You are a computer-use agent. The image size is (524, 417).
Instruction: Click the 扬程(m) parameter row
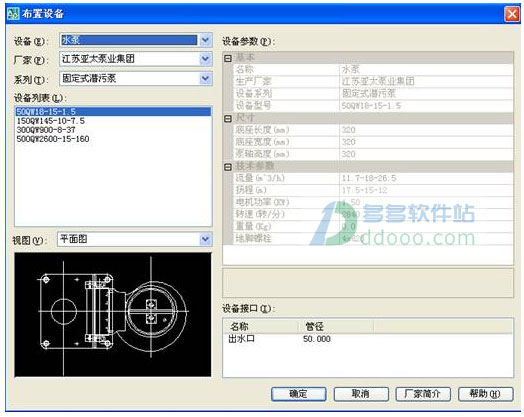pos(373,190)
